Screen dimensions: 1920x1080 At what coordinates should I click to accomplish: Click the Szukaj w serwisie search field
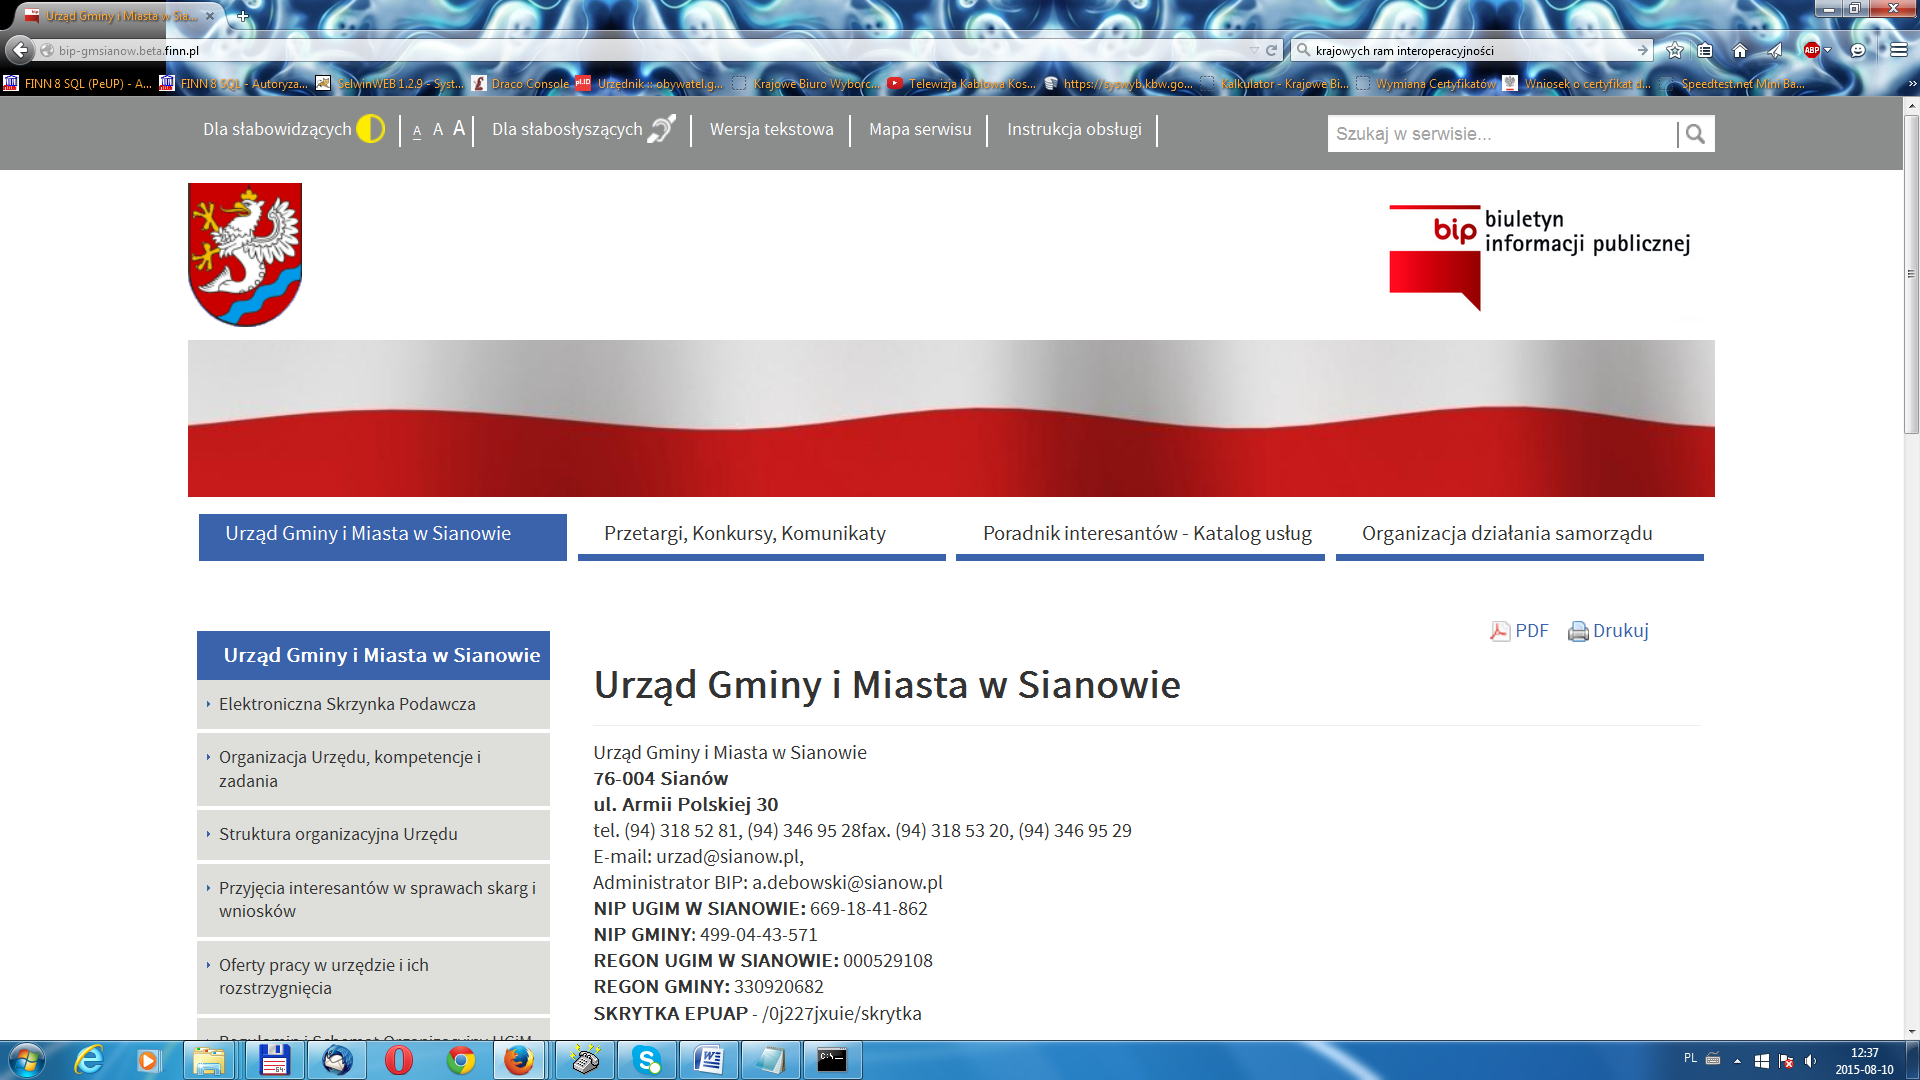(1500, 134)
